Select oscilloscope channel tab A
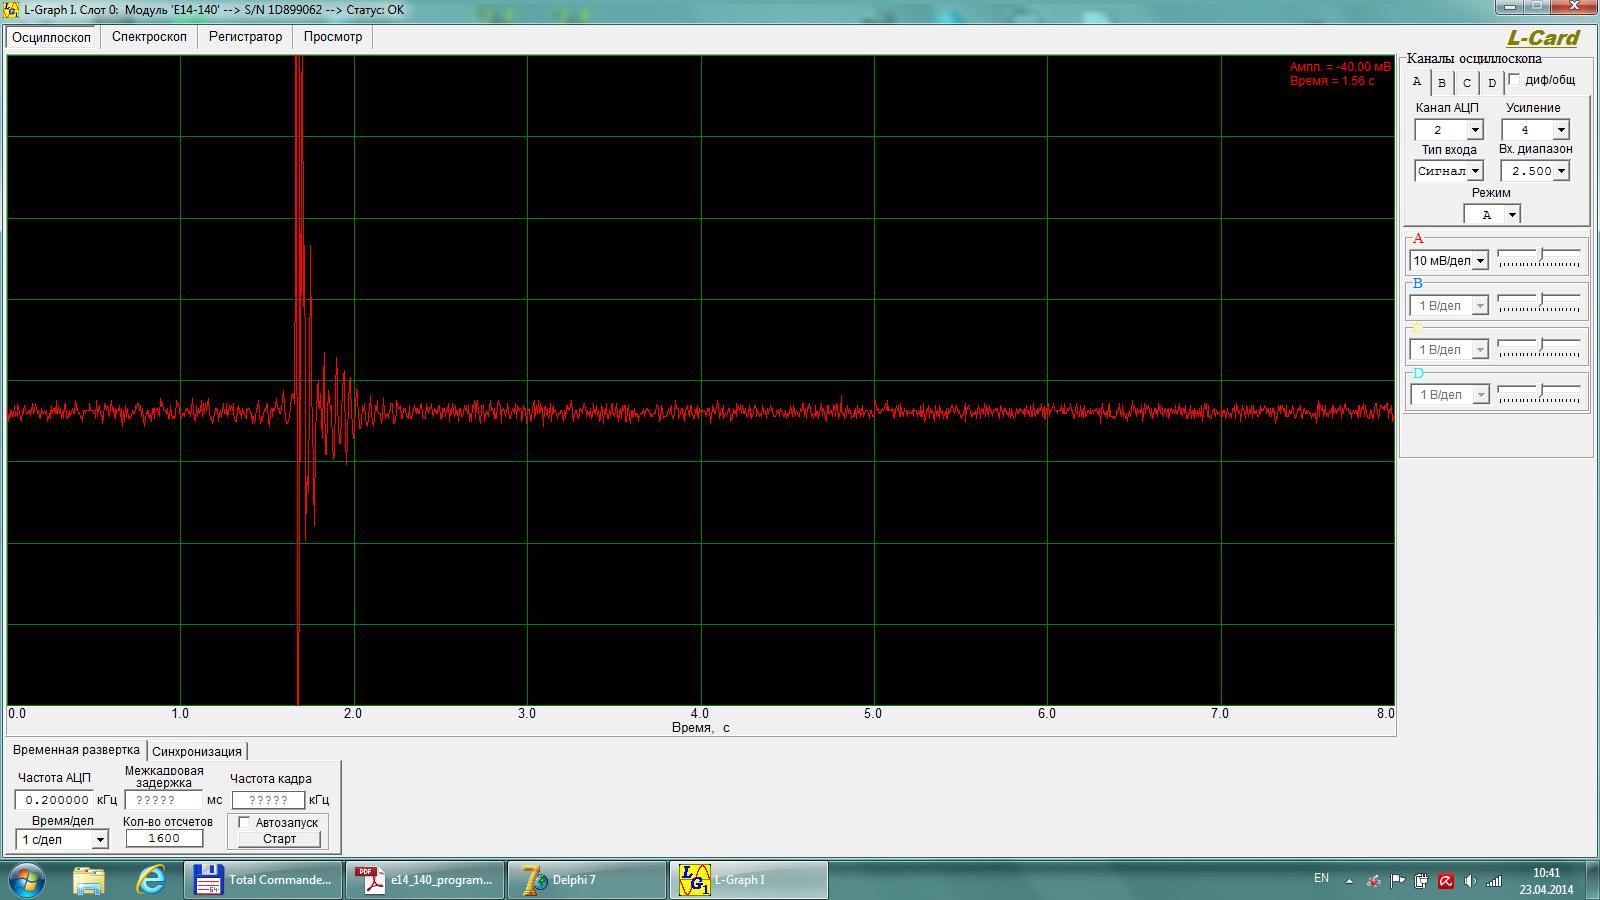 pyautogui.click(x=1416, y=82)
